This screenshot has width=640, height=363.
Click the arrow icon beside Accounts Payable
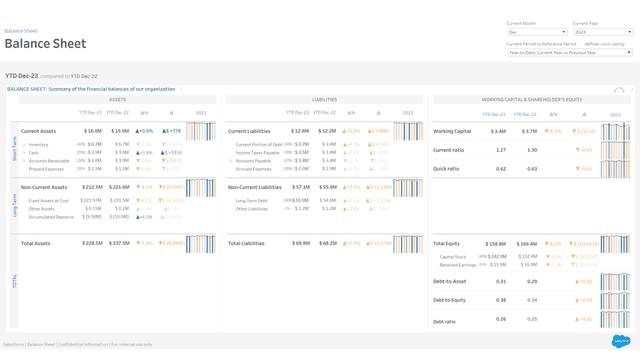(x=231, y=161)
